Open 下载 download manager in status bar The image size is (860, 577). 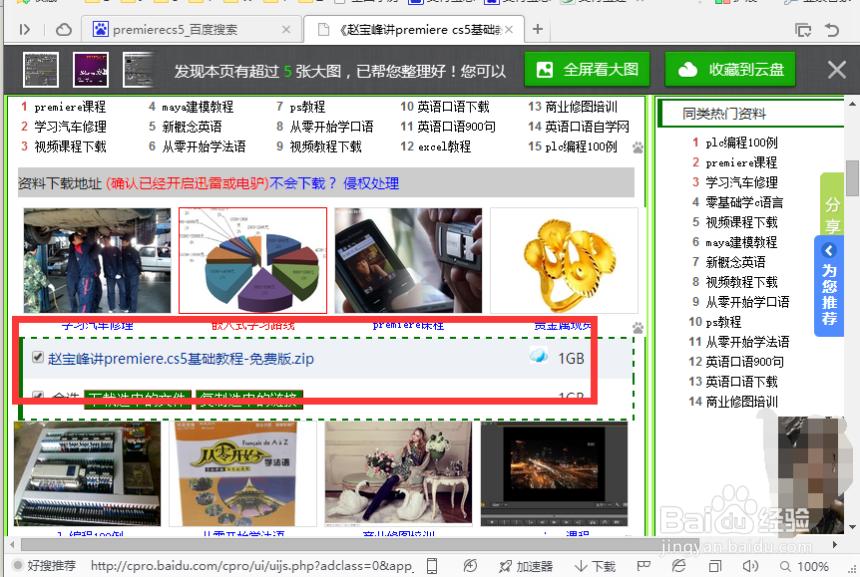click(596, 566)
